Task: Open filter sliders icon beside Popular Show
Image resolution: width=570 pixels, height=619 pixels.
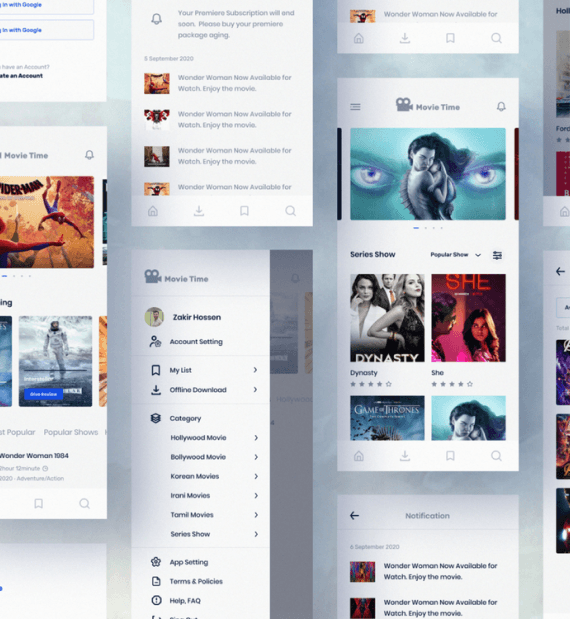Action: (x=497, y=255)
